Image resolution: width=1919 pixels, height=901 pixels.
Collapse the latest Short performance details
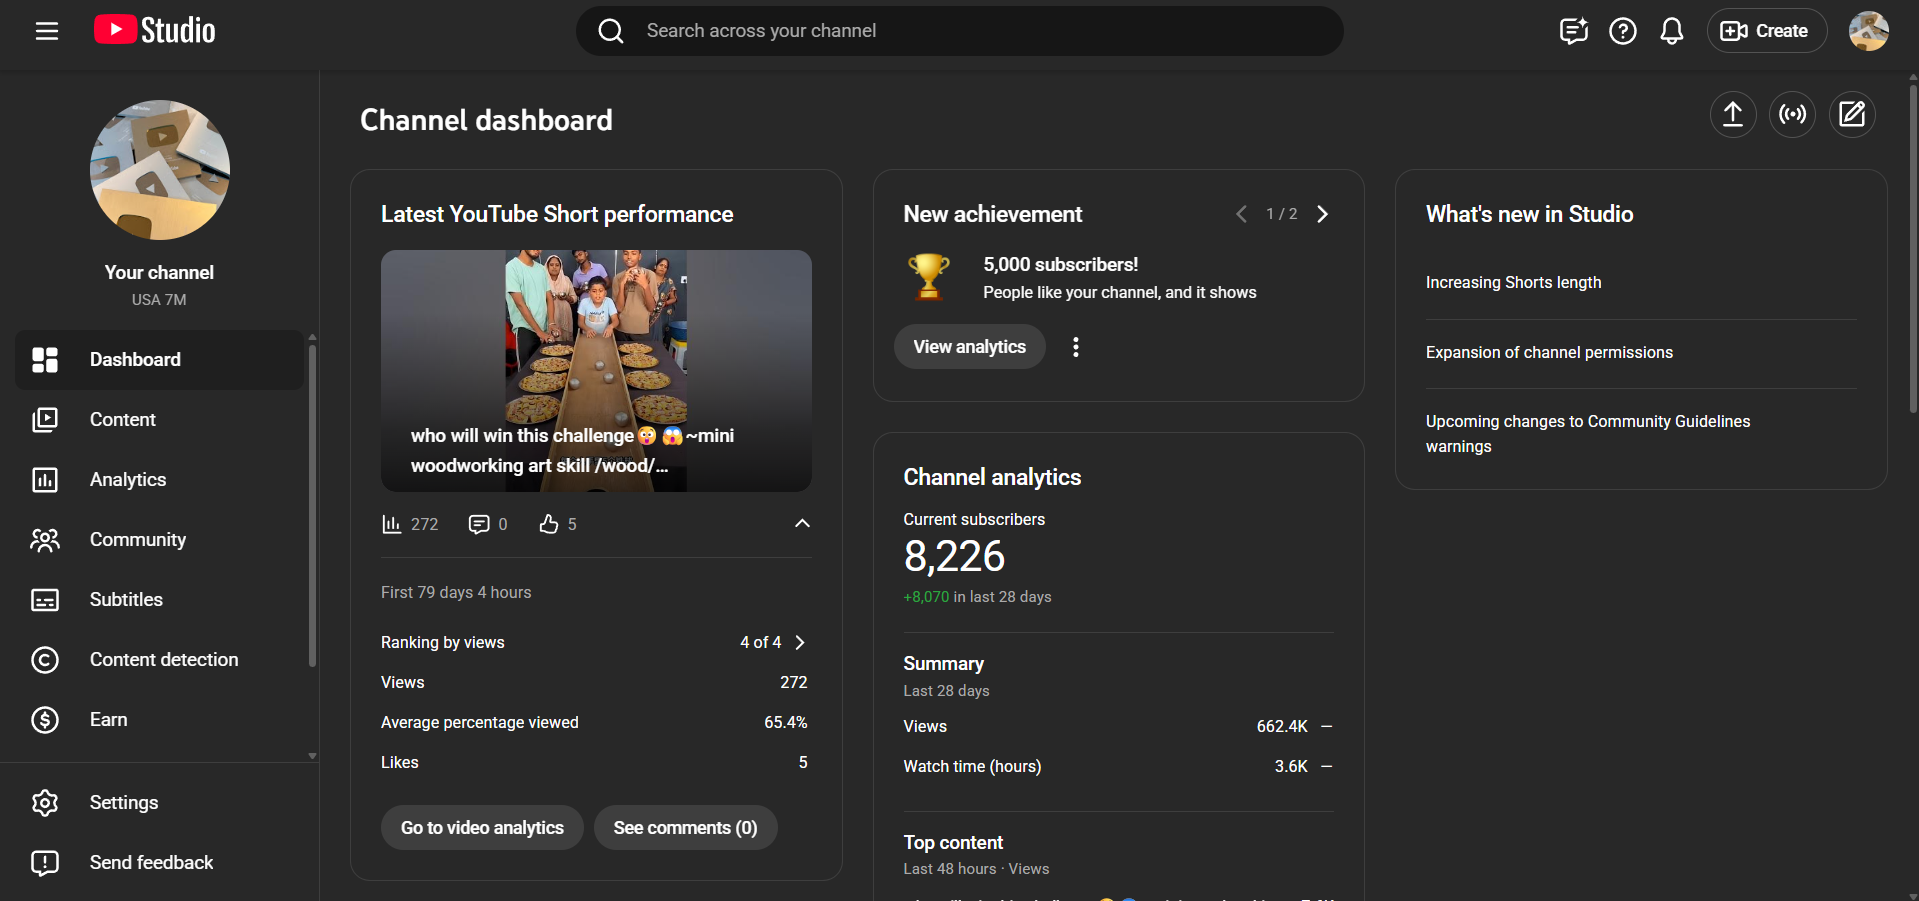[802, 524]
